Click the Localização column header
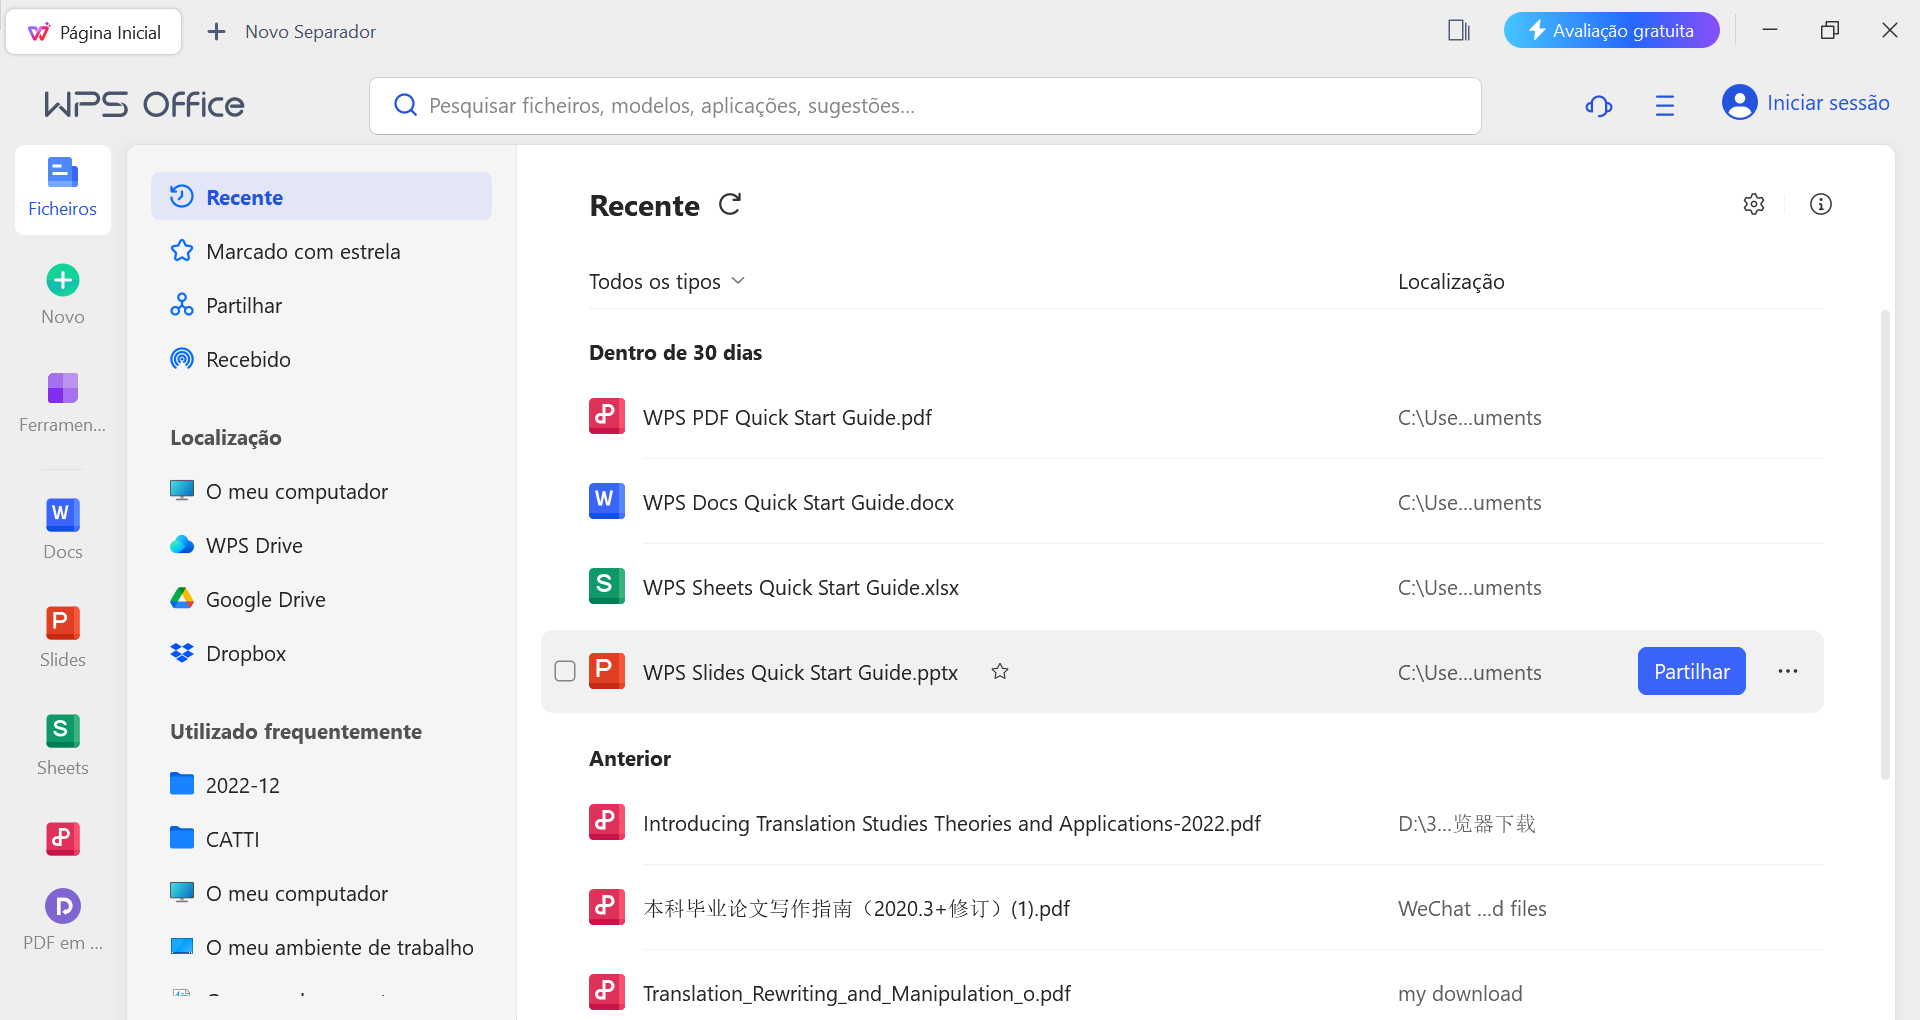Viewport: 1920px width, 1020px height. [1451, 281]
